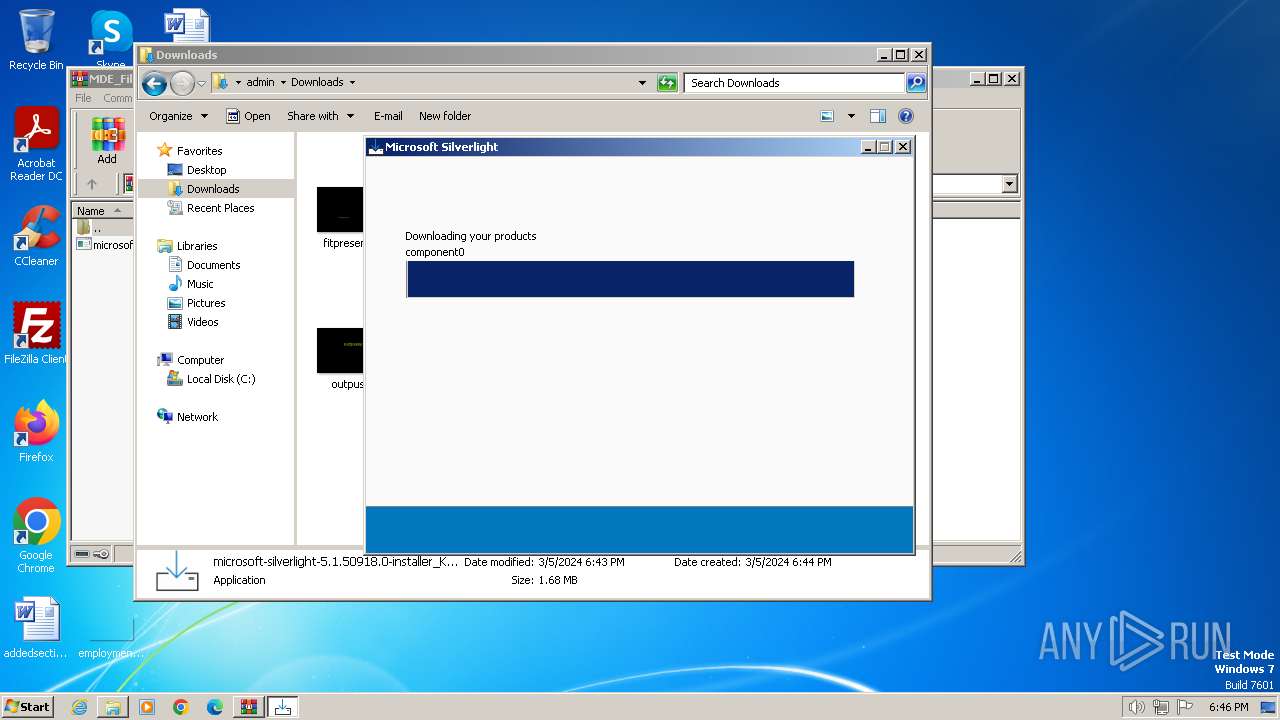Click the forward navigation arrow in Explorer
This screenshot has height=720, width=1280.
click(x=182, y=83)
